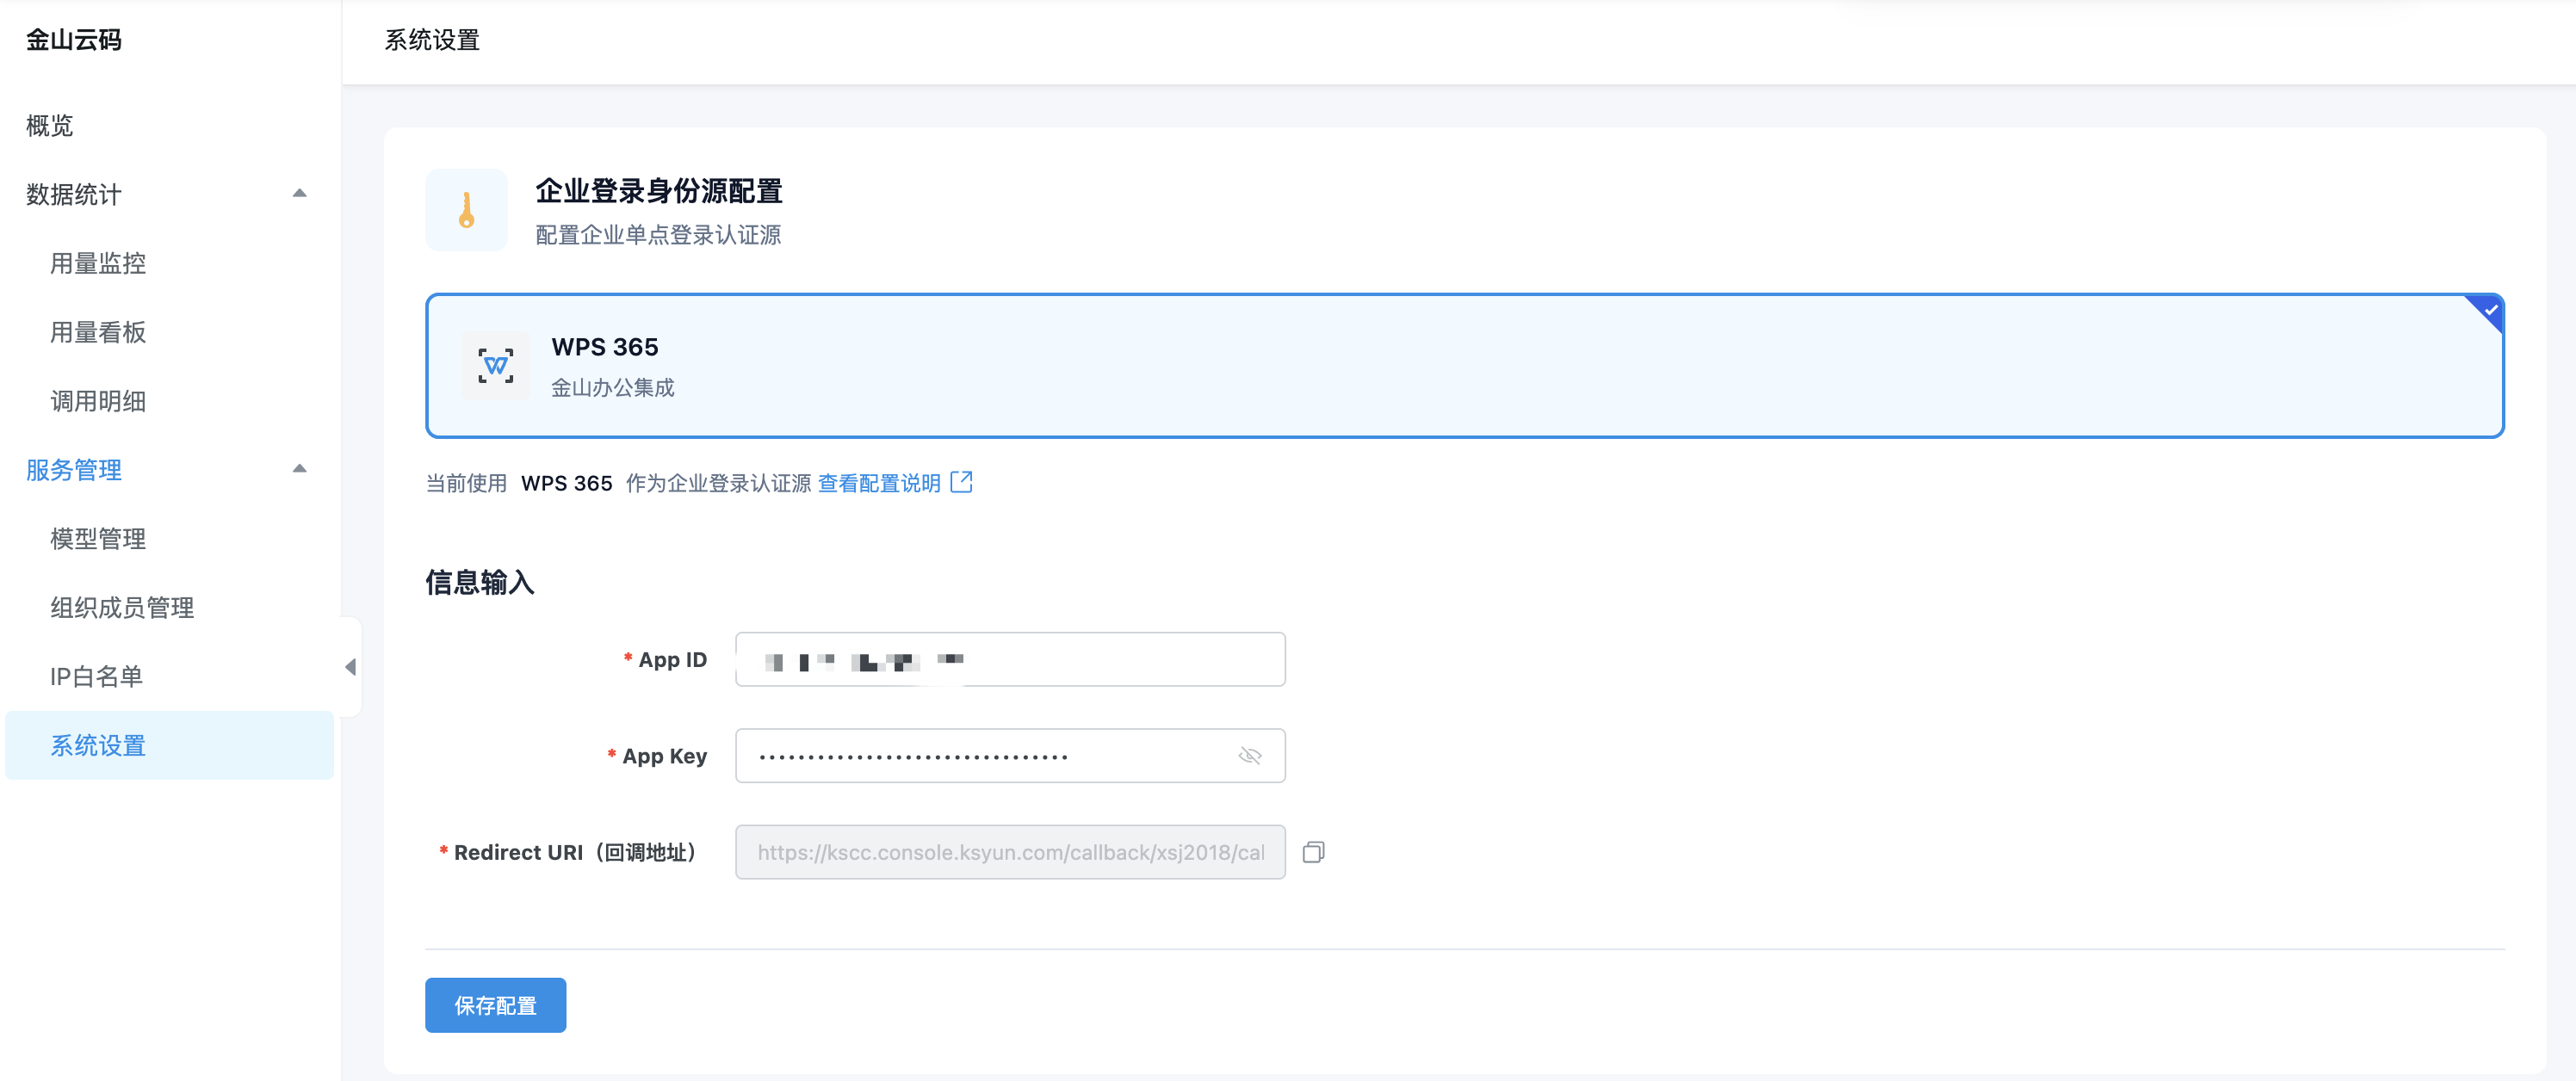Open 调用明细 in the sidebar

[98, 401]
